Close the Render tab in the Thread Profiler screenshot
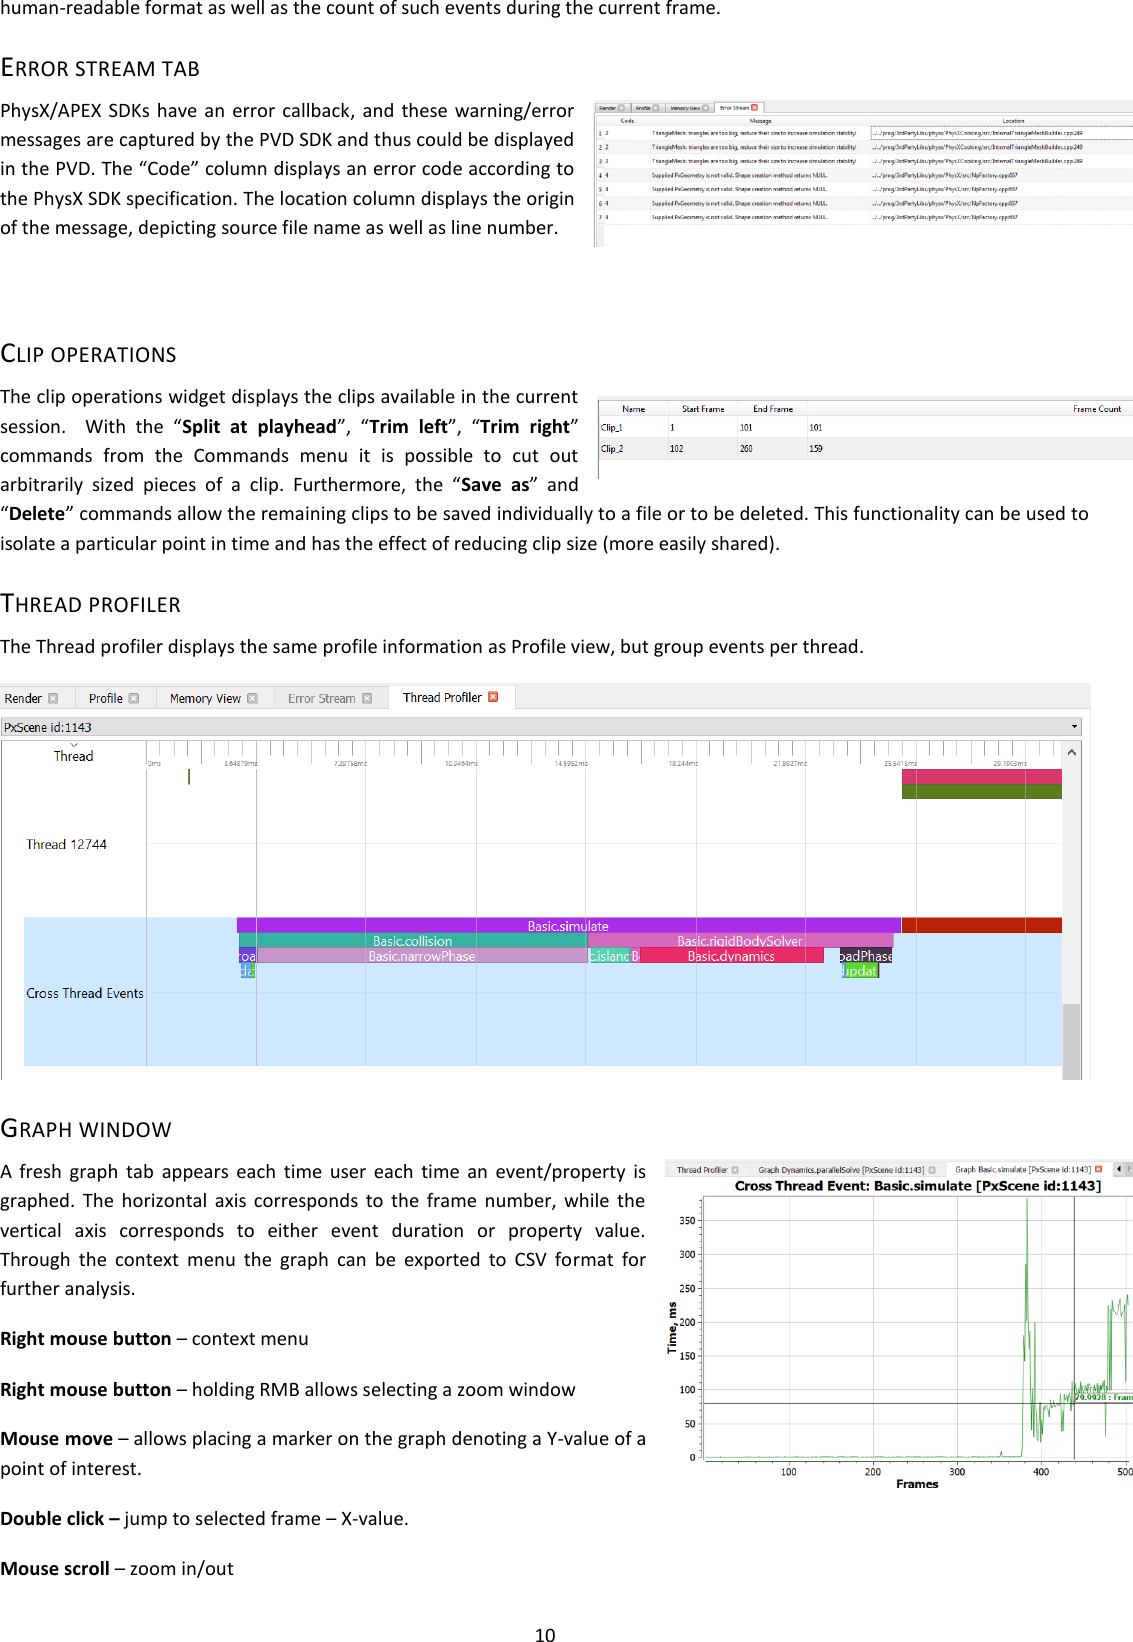 click(x=54, y=698)
